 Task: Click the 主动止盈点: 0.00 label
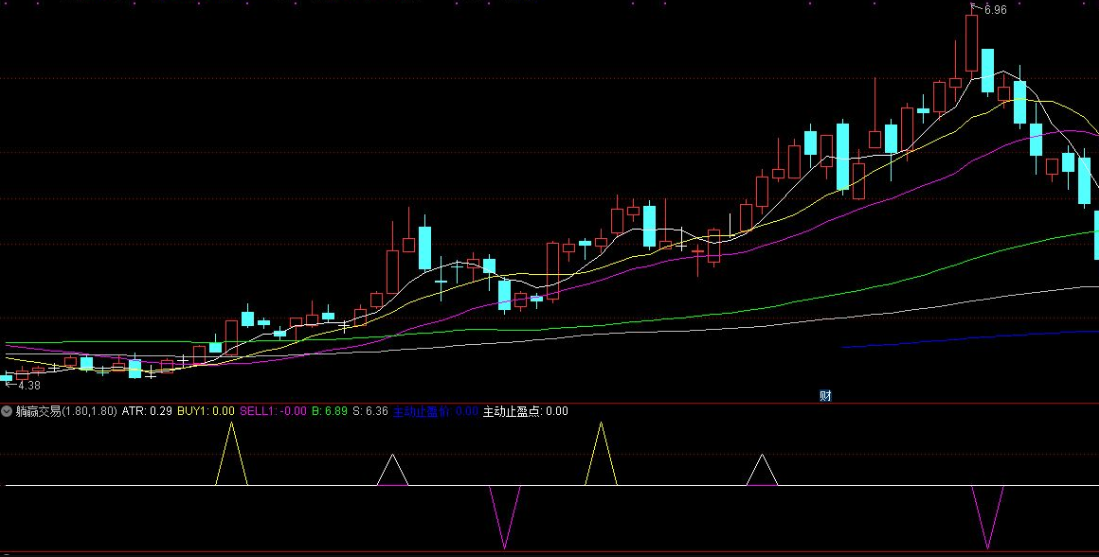[525, 411]
